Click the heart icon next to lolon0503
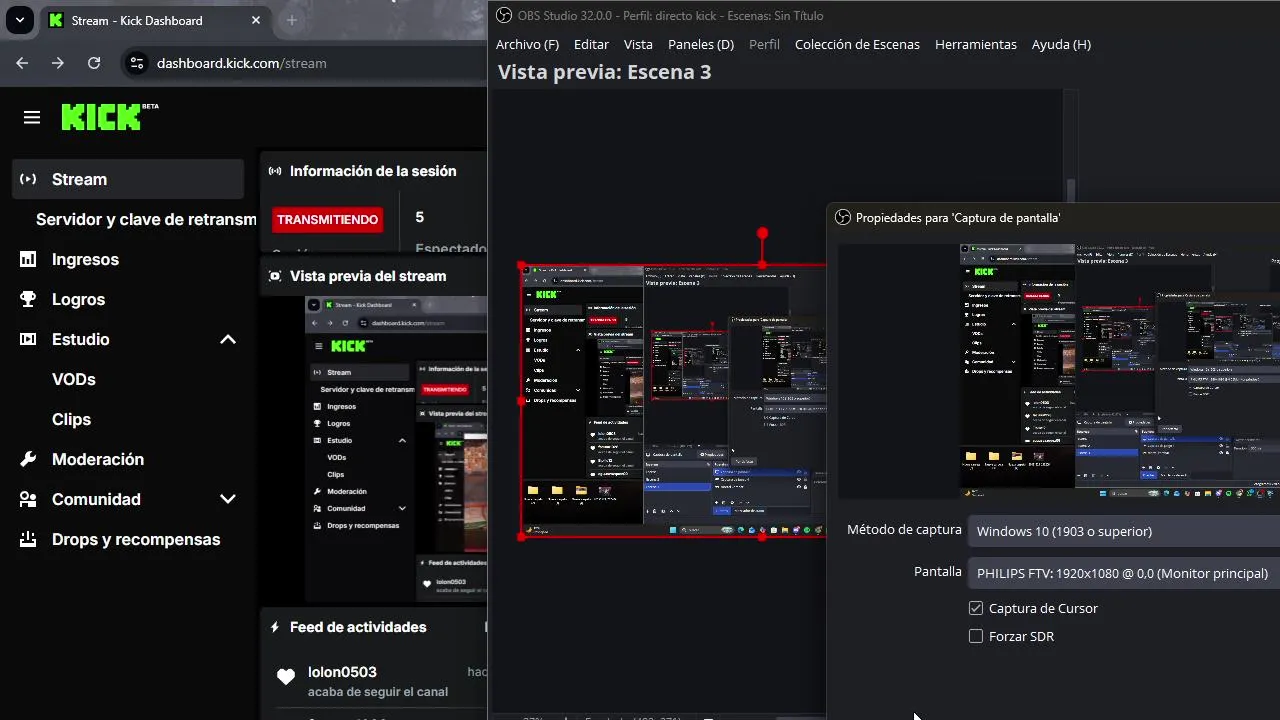This screenshot has width=1280, height=720. point(286,677)
